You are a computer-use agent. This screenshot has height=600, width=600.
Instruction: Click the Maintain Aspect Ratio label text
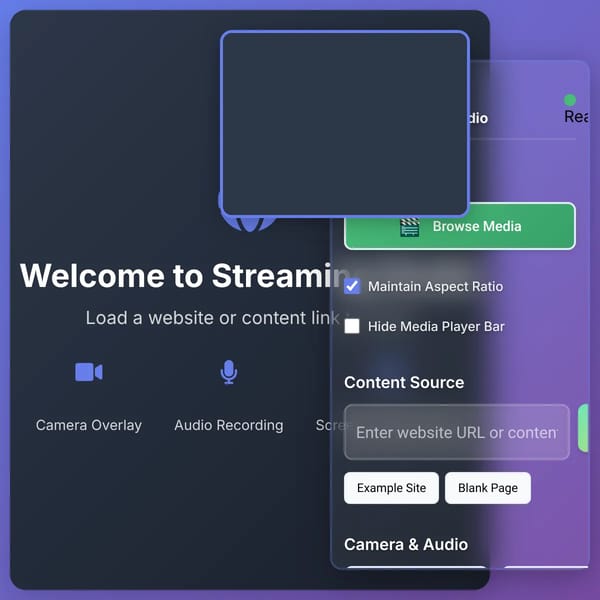435,287
